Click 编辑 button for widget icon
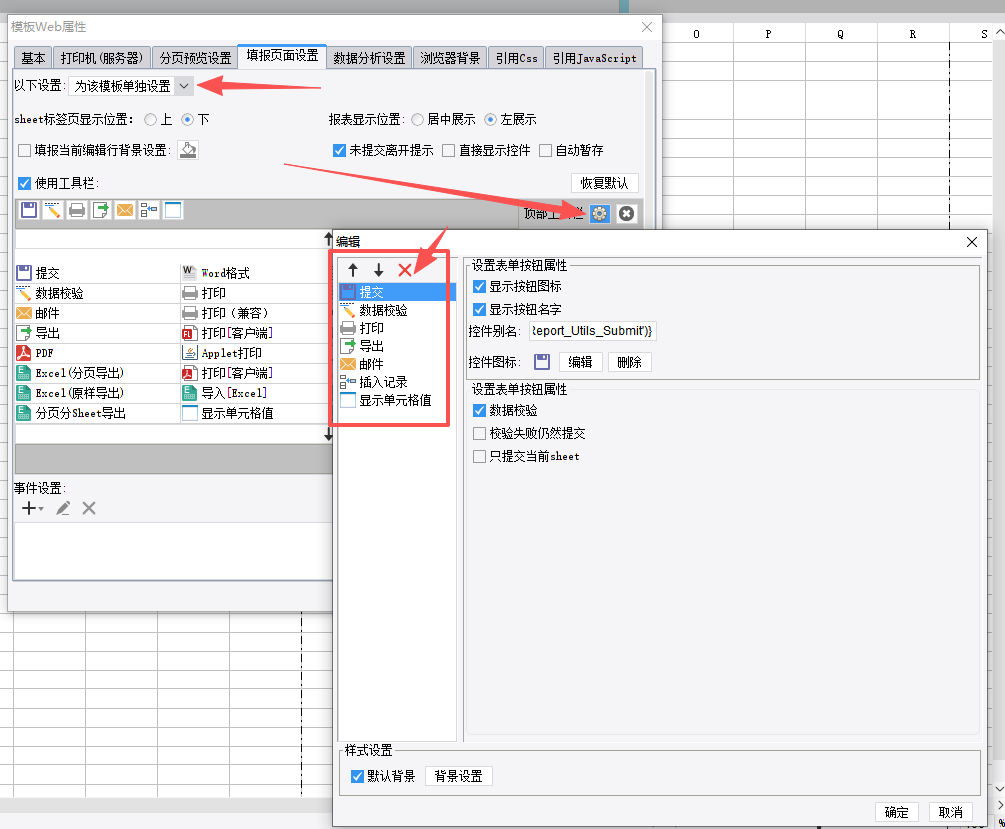 coord(580,362)
